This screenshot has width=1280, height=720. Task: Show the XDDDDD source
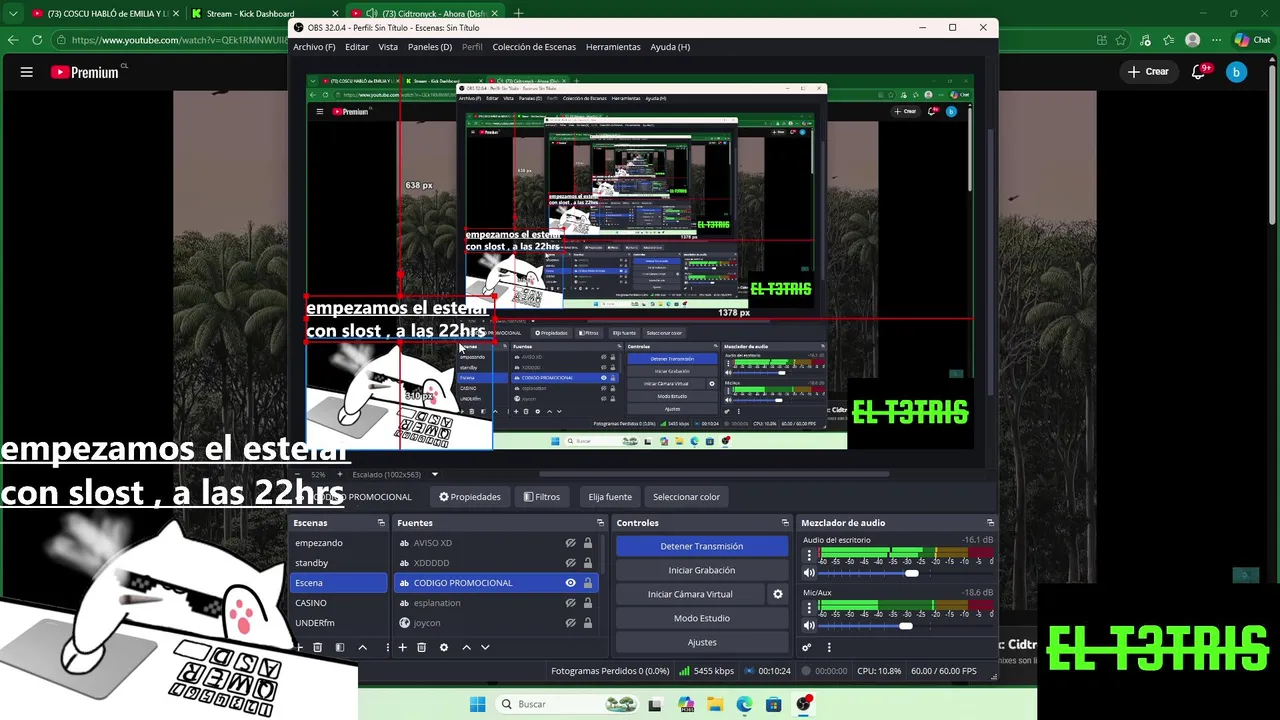[x=570, y=563]
